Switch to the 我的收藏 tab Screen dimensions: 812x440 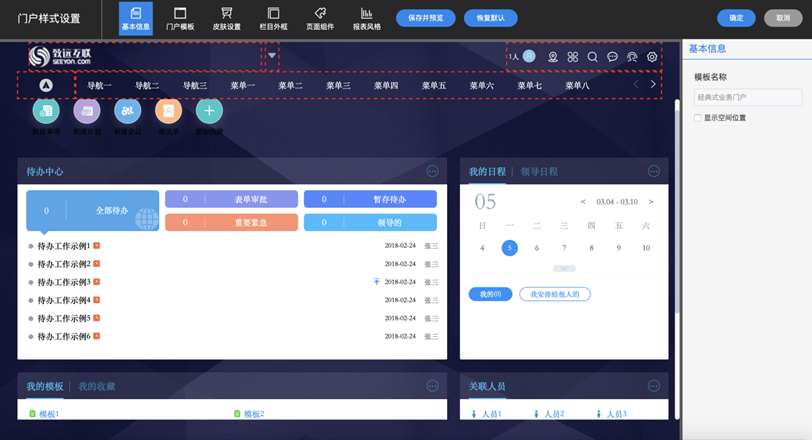click(x=97, y=386)
